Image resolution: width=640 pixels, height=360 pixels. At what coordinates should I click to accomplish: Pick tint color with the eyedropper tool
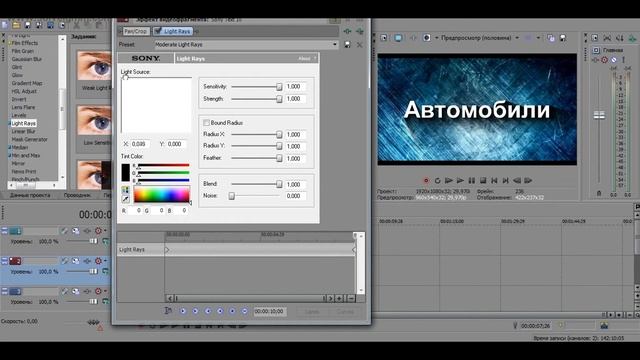click(x=125, y=199)
